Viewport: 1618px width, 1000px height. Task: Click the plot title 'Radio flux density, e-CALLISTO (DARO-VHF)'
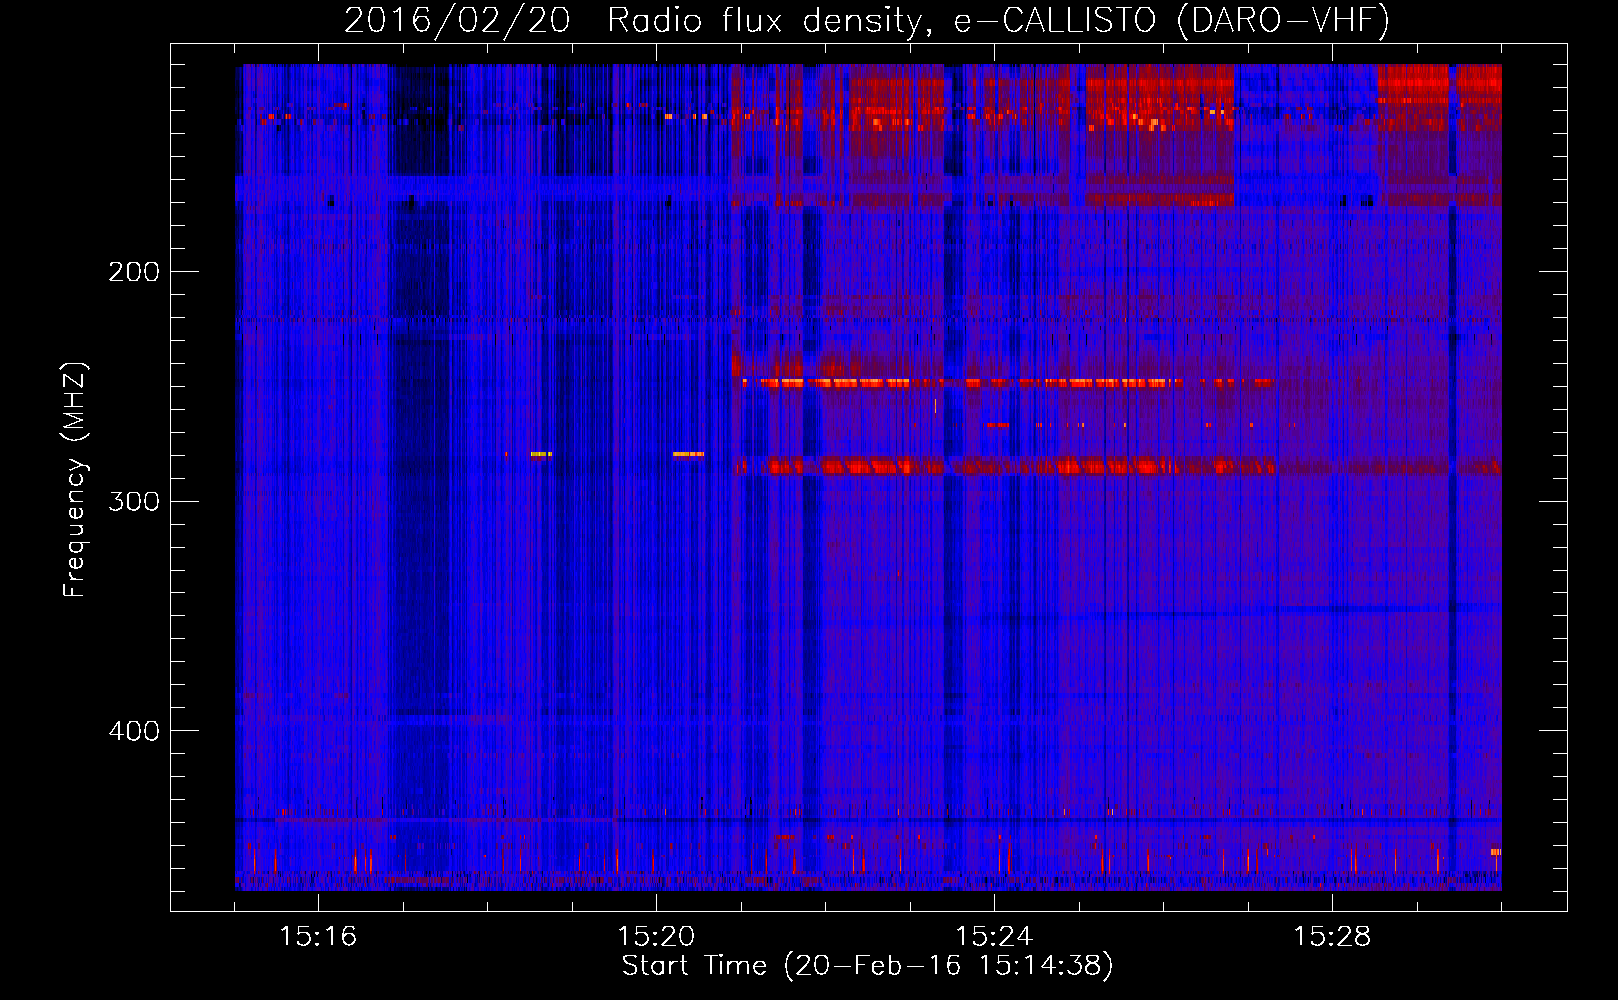point(998,20)
